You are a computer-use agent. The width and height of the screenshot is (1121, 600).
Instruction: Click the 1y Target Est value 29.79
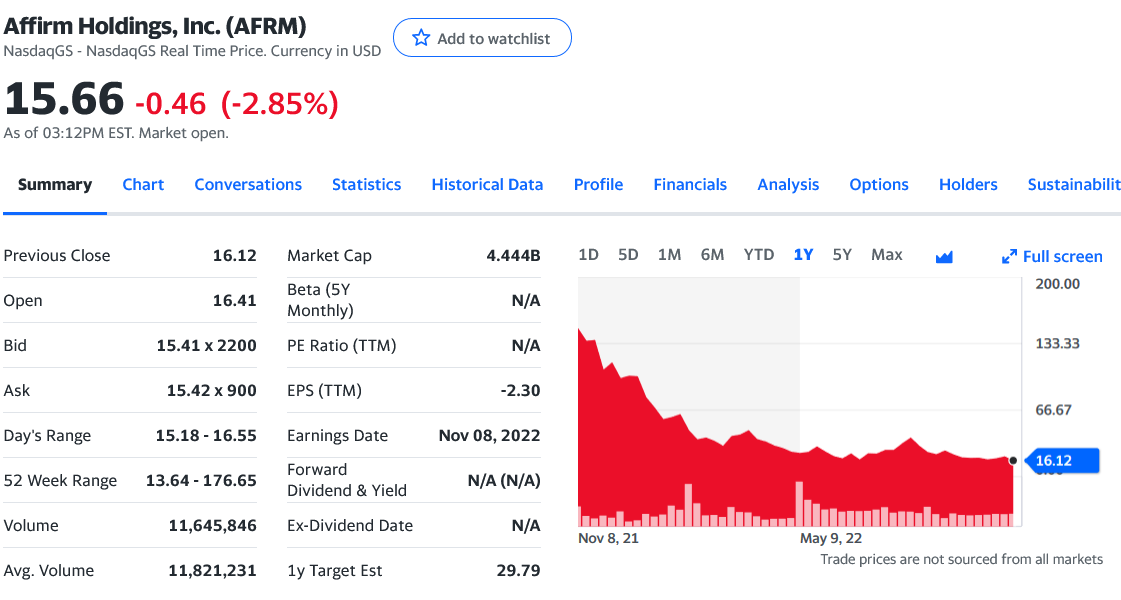click(518, 571)
